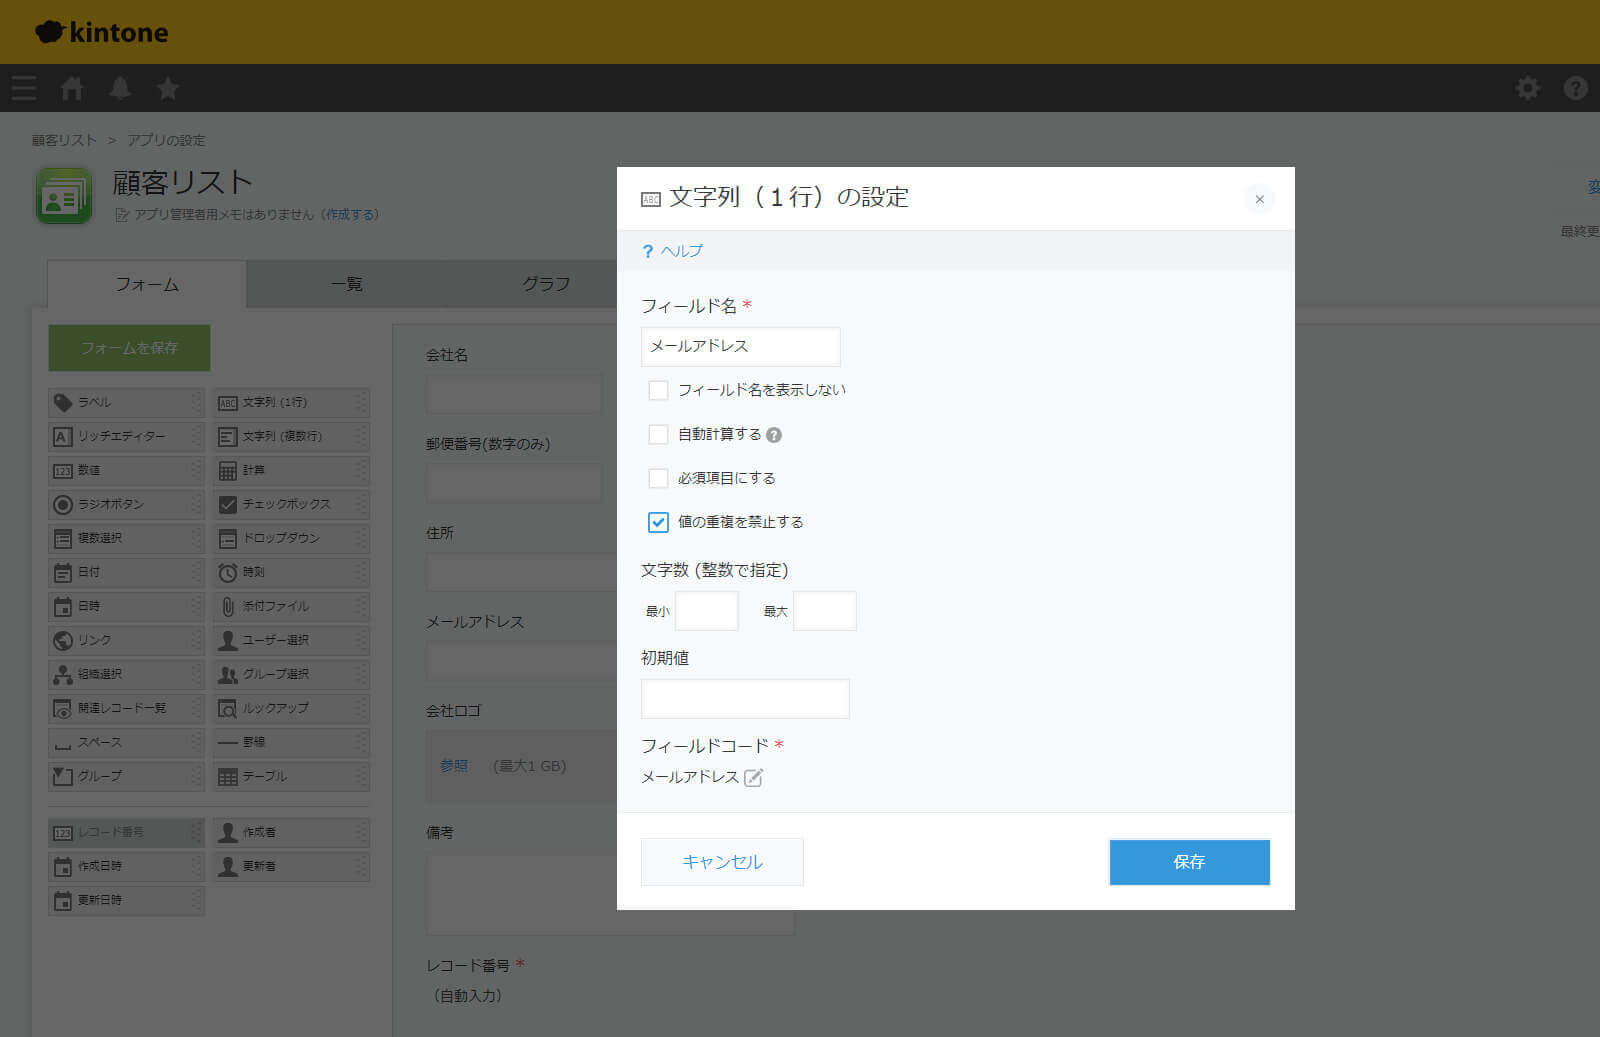Uncheck 値の重複を禁止する
1600x1037 pixels.
click(x=657, y=521)
